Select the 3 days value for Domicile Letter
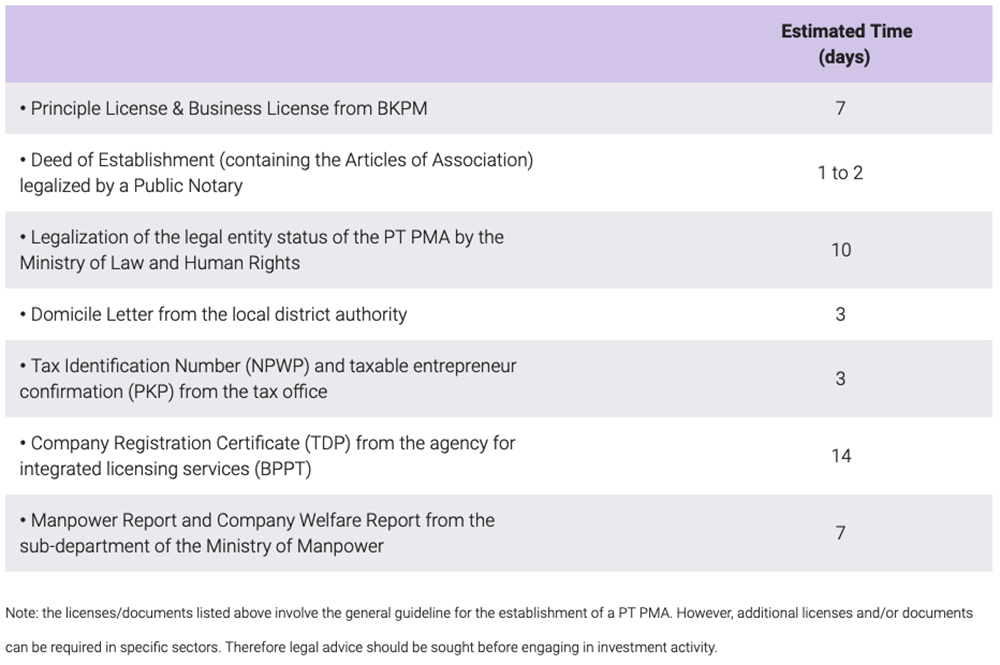Image resolution: width=1000 pixels, height=665 pixels. 840,314
